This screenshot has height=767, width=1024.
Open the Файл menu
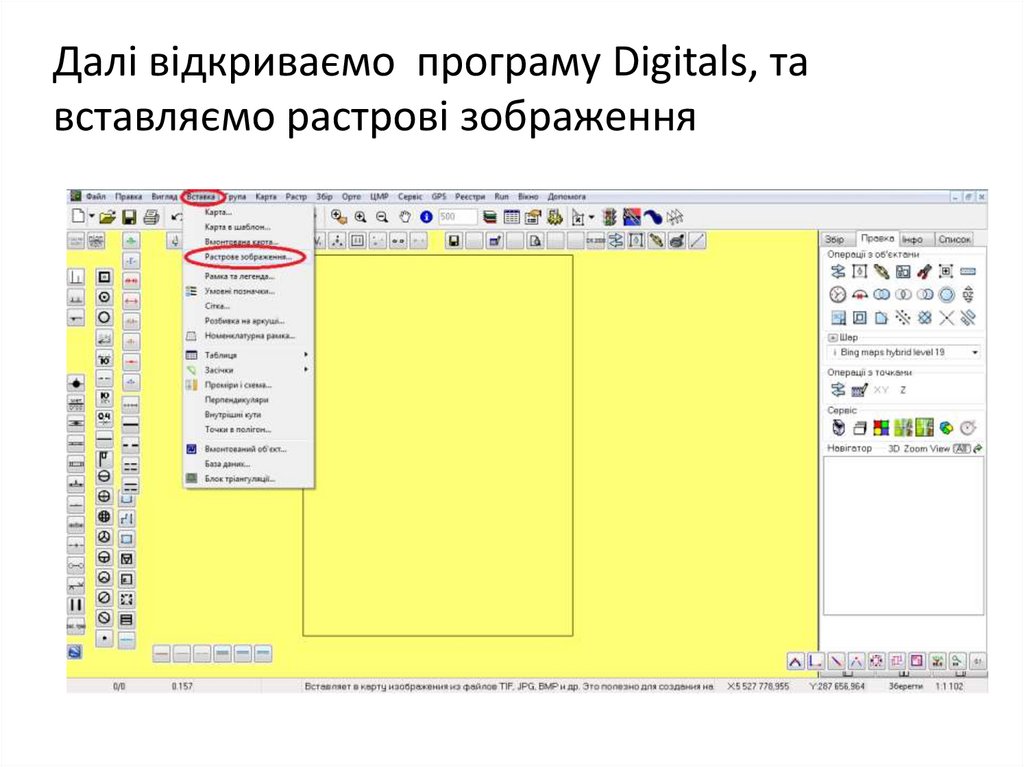click(96, 197)
